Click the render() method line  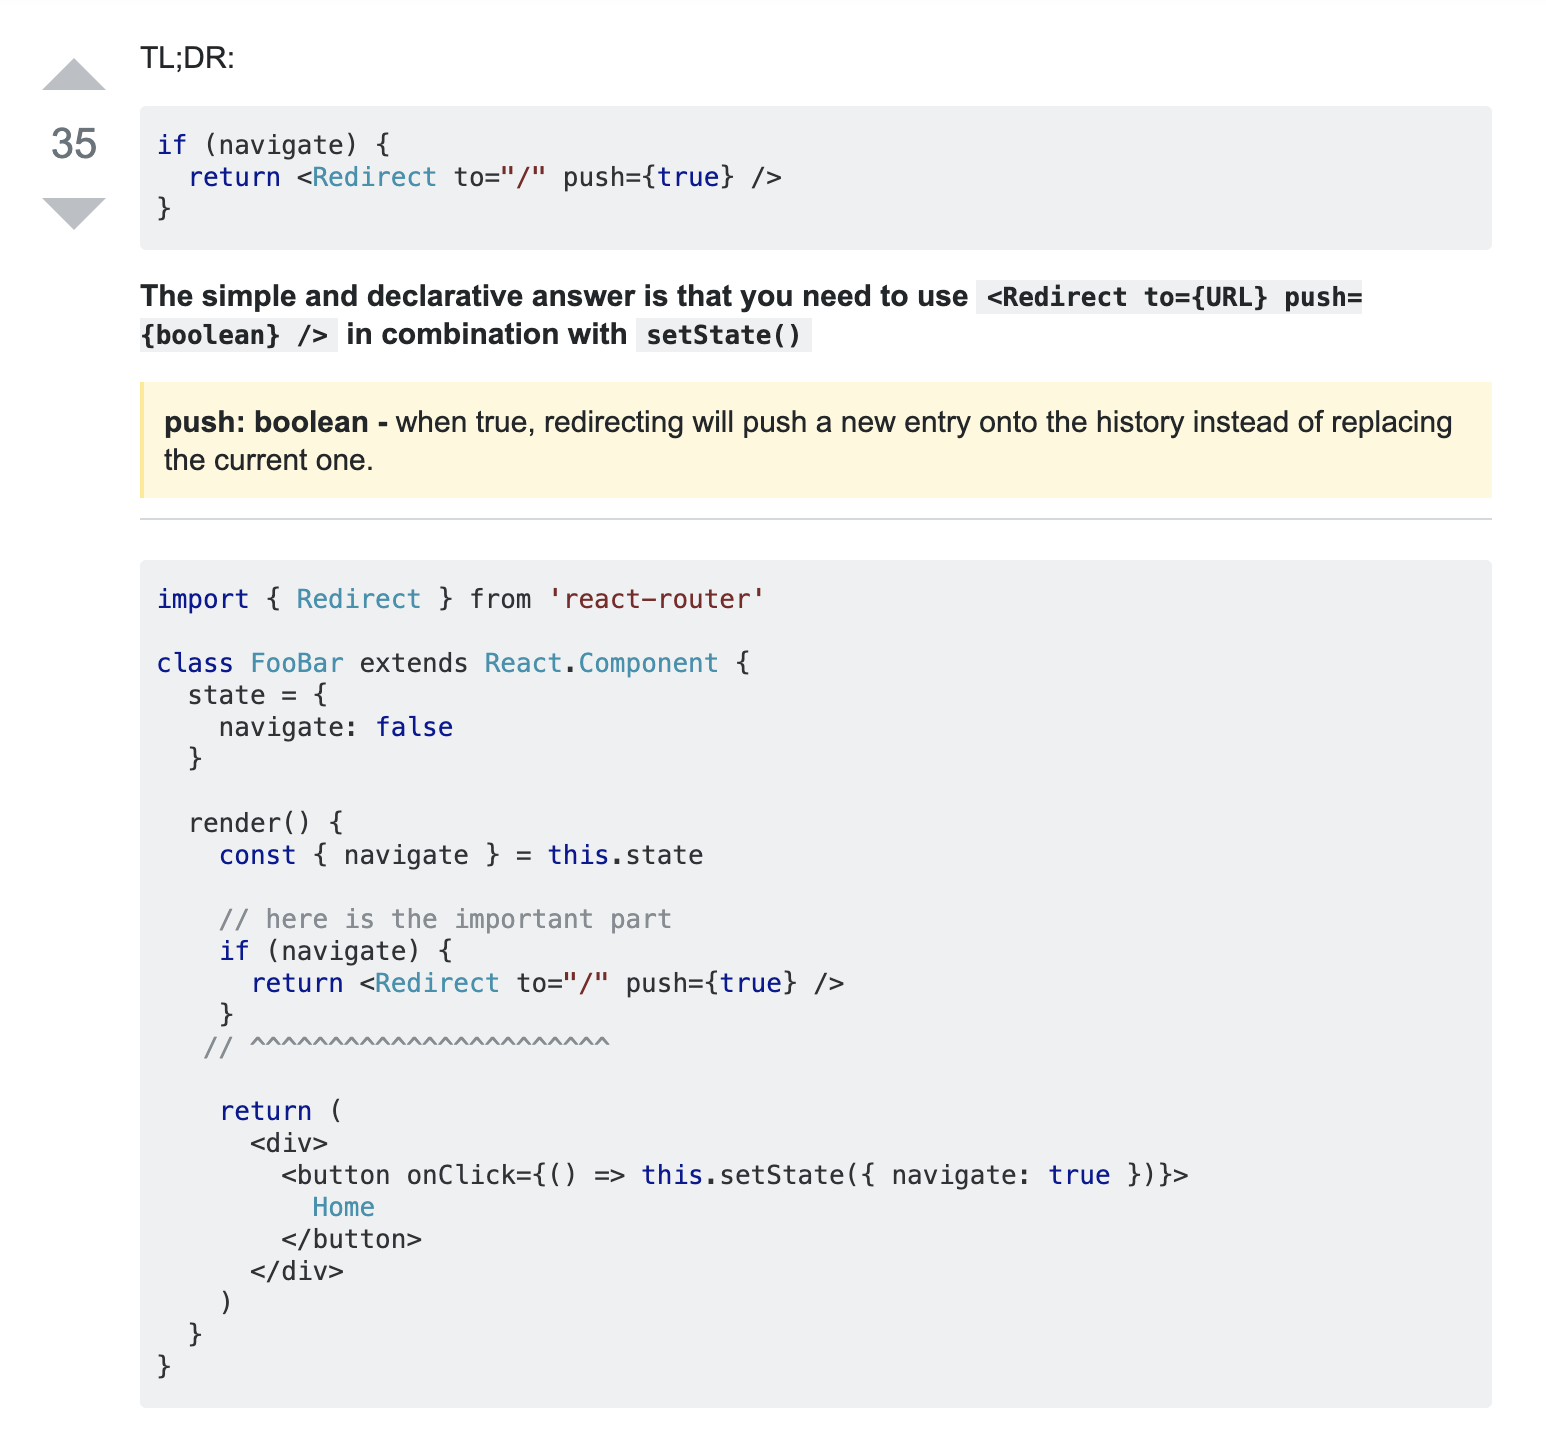[265, 823]
